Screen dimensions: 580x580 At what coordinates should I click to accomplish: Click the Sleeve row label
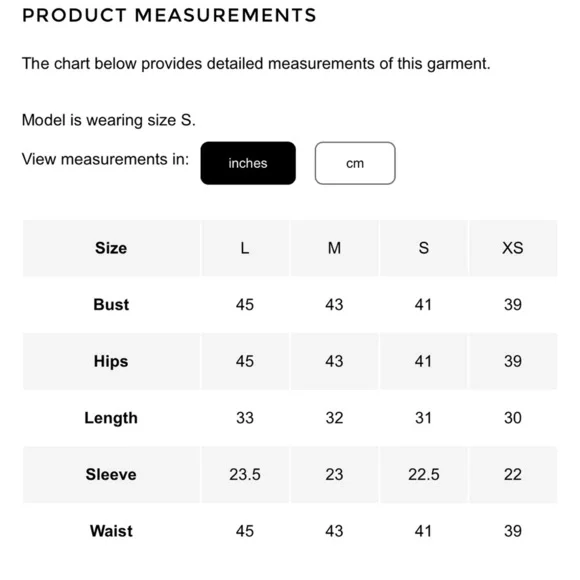(111, 475)
